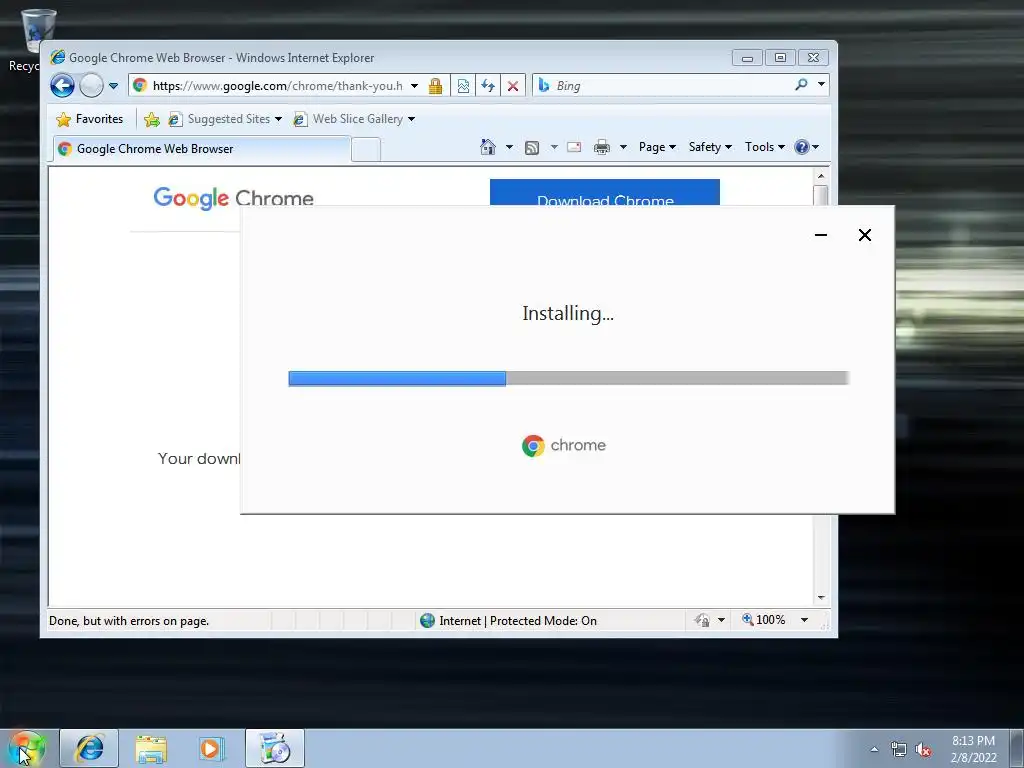Open the 100% zoom level dropdown arrow

click(805, 620)
